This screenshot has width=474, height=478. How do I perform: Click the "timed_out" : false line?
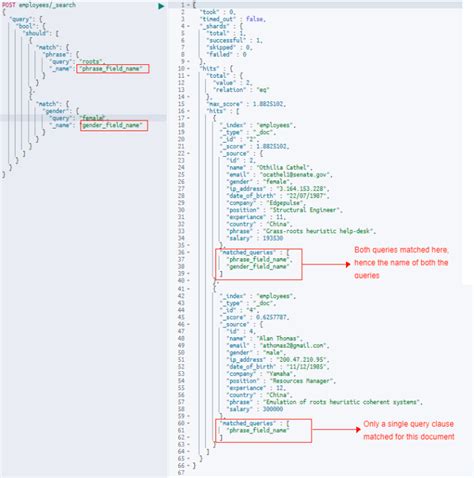233,19
